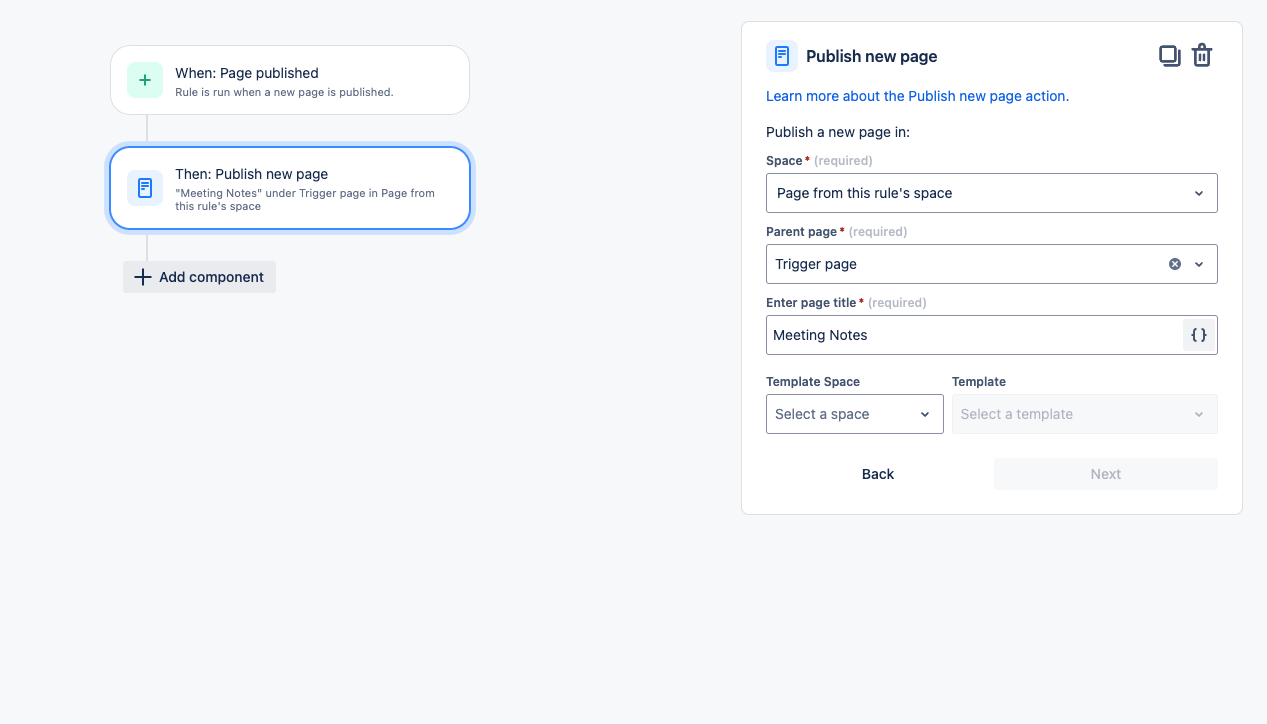Click the page icon in Then step

pyautogui.click(x=145, y=188)
